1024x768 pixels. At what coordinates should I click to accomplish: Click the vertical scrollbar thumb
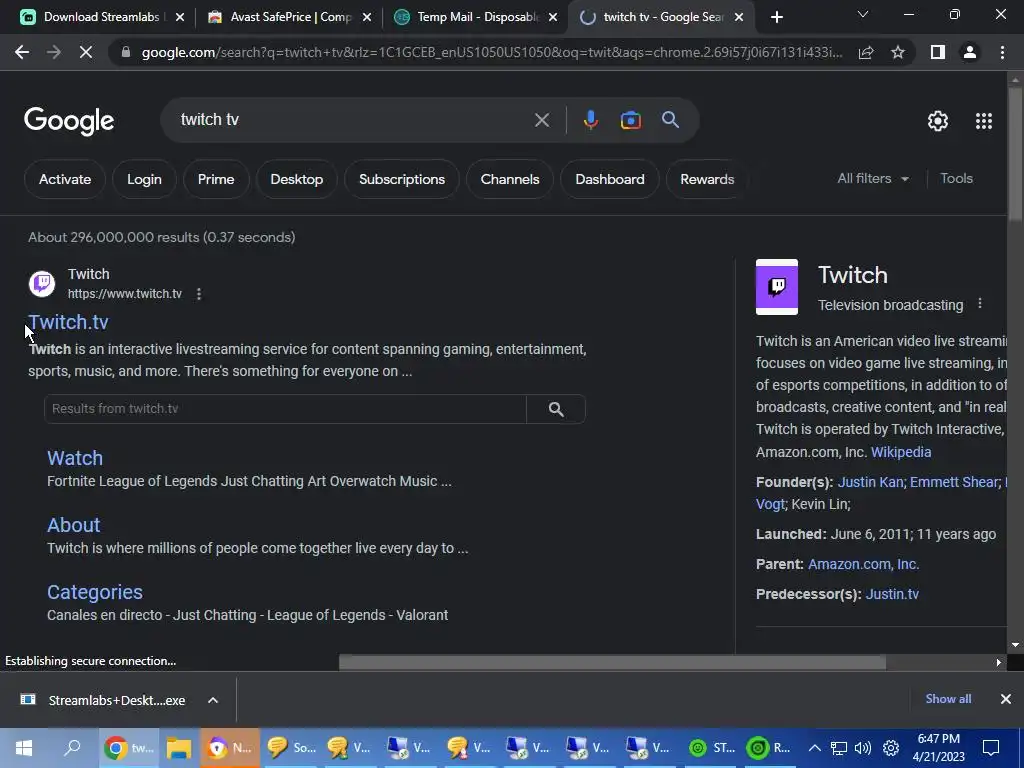[1015, 154]
